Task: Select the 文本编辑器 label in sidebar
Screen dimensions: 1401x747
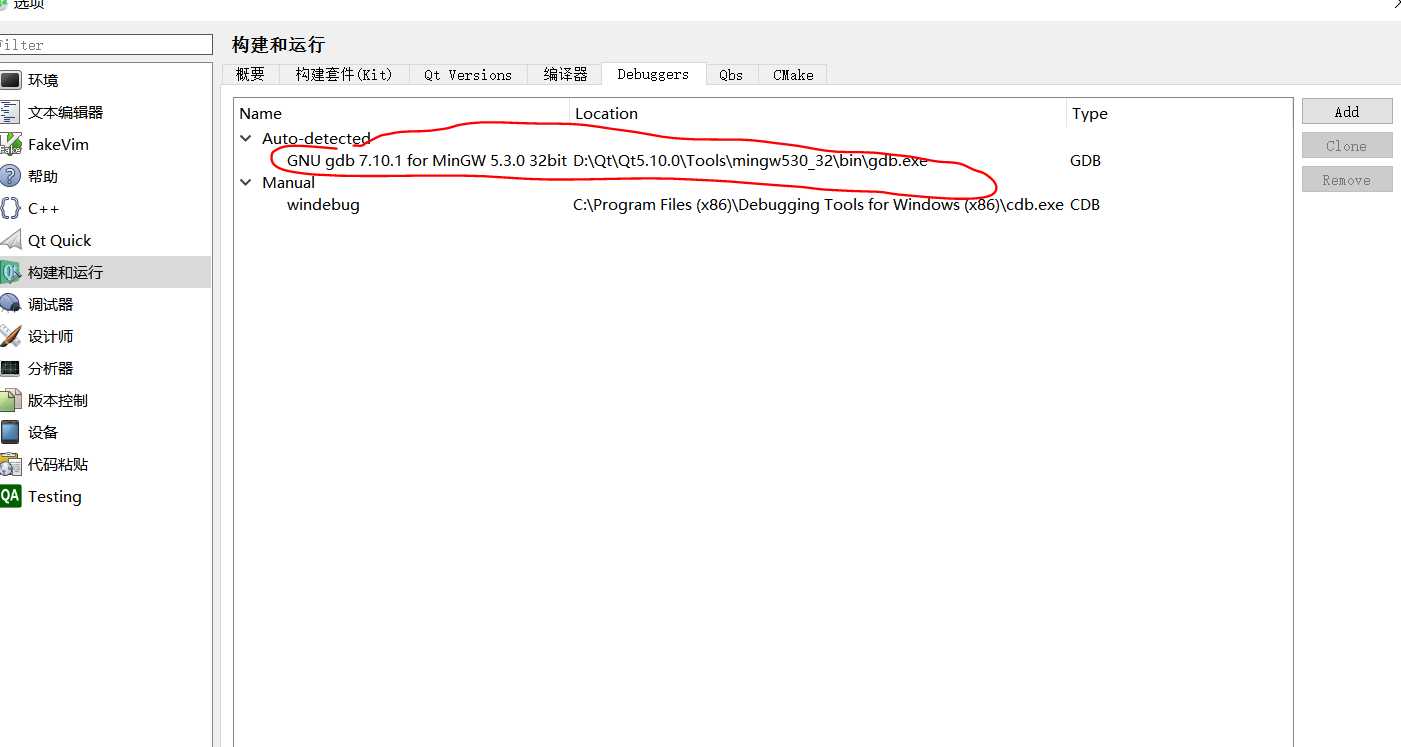Action: coord(66,112)
